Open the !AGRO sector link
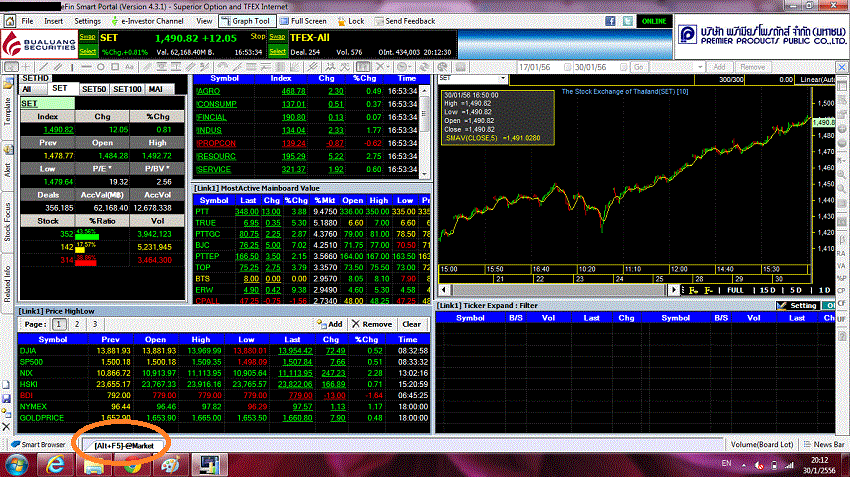850x477 pixels. pyautogui.click(x=208, y=91)
